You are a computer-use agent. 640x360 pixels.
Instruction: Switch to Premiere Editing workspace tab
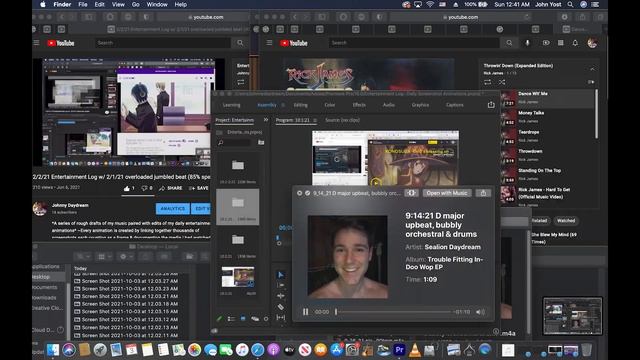click(300, 105)
